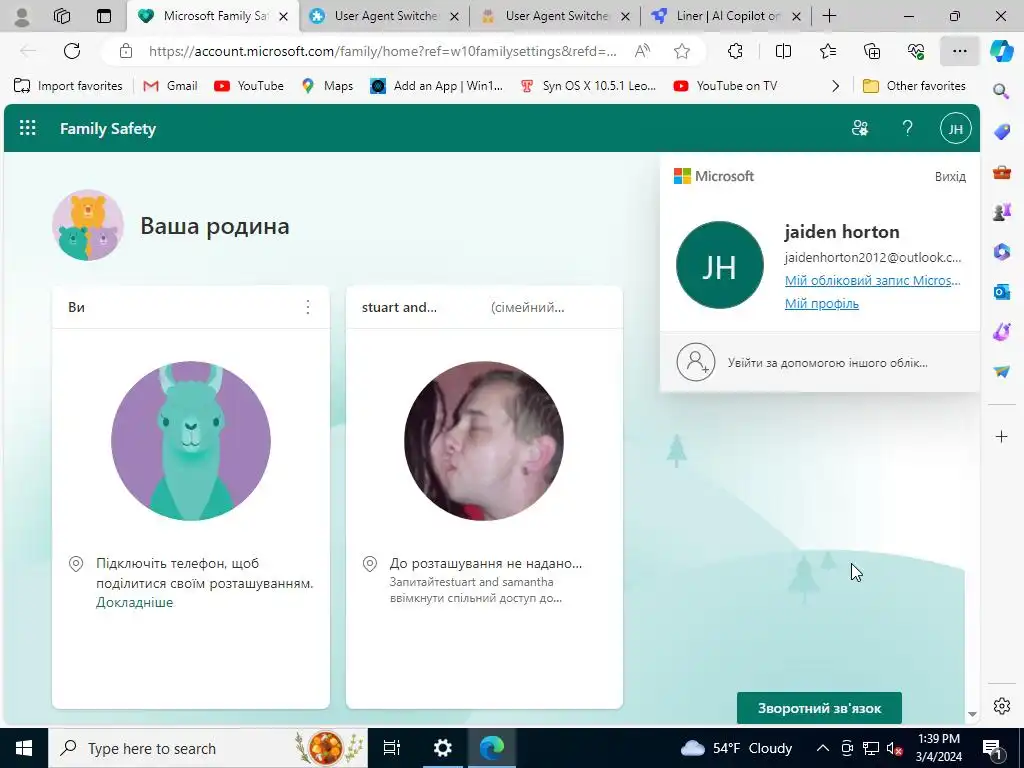The width and height of the screenshot is (1024, 768).
Task: Click Докладніше link on Ви card
Action: (135, 602)
